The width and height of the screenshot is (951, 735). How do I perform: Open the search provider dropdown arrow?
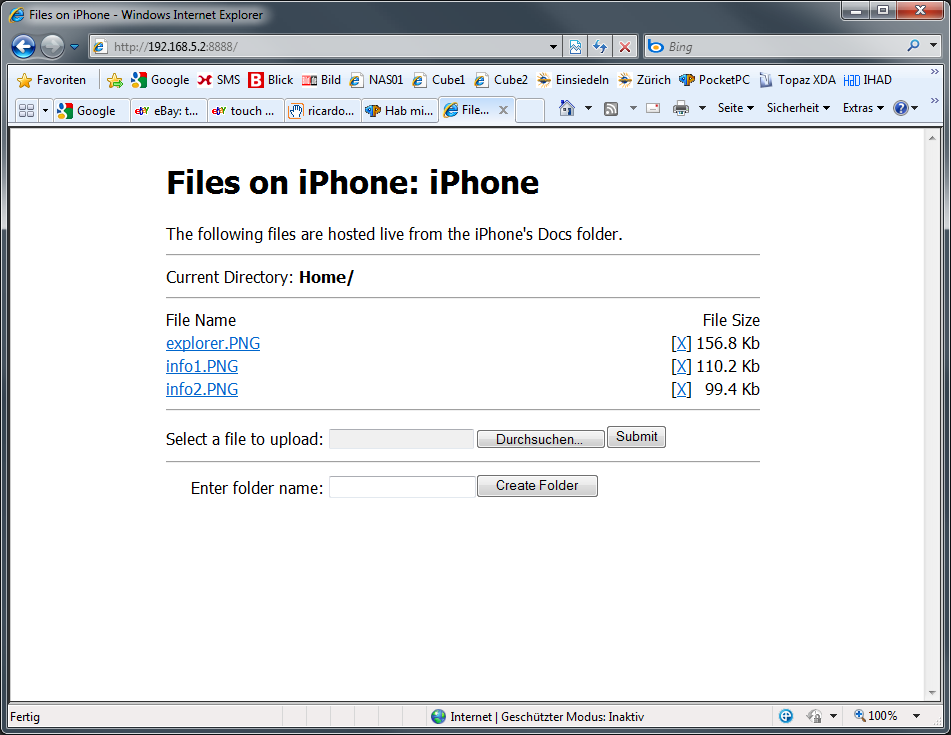pyautogui.click(x=933, y=45)
